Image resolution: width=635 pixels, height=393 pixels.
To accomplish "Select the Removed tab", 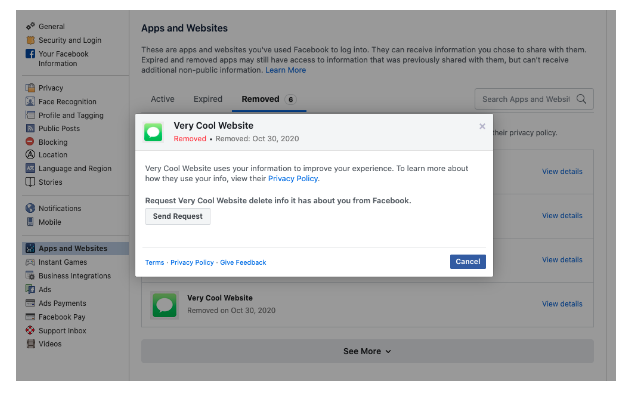I will pos(269,99).
